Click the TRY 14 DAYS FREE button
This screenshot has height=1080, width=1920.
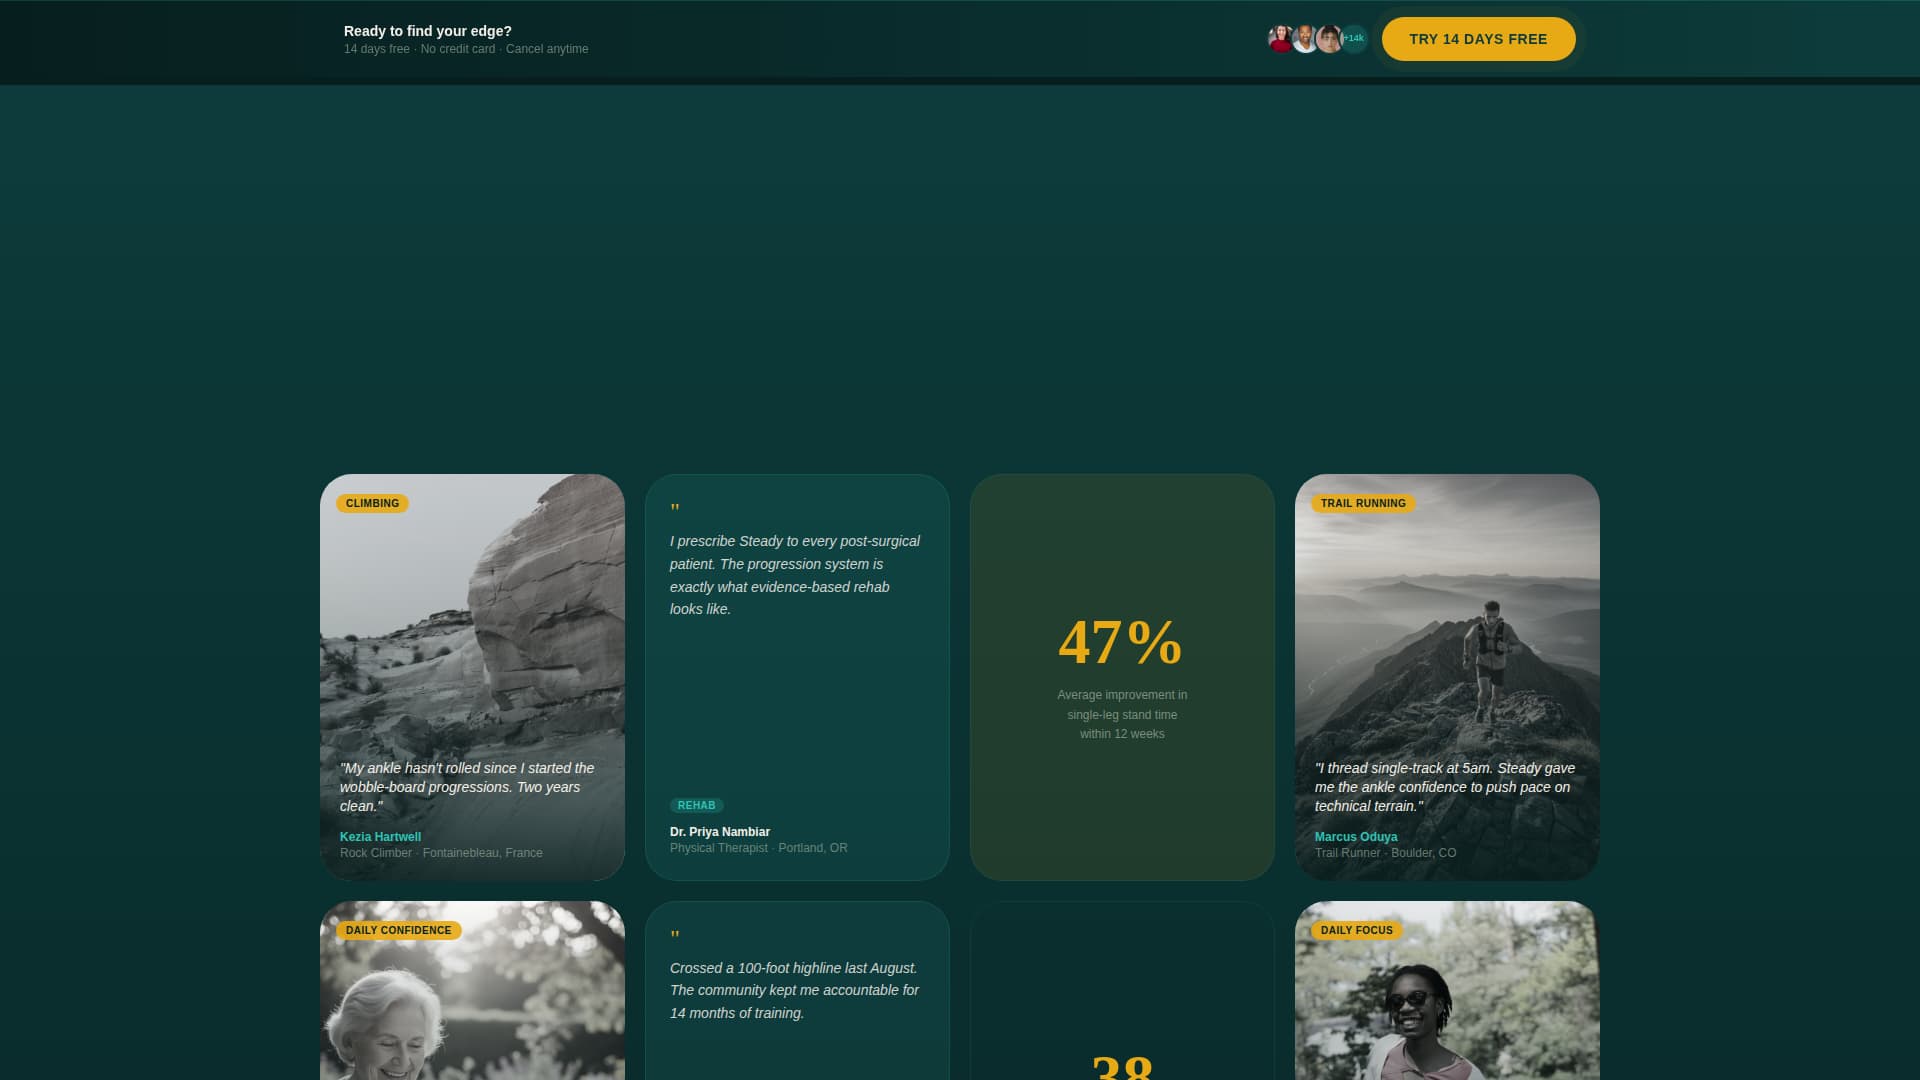tap(1478, 39)
